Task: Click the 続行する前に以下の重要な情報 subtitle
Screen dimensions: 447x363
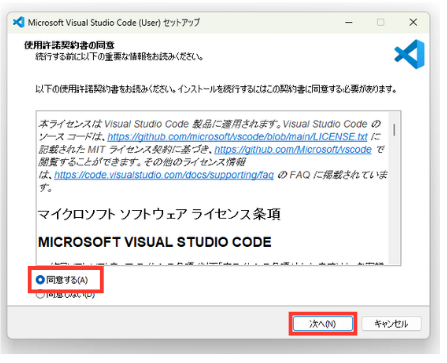Action: 119,56
